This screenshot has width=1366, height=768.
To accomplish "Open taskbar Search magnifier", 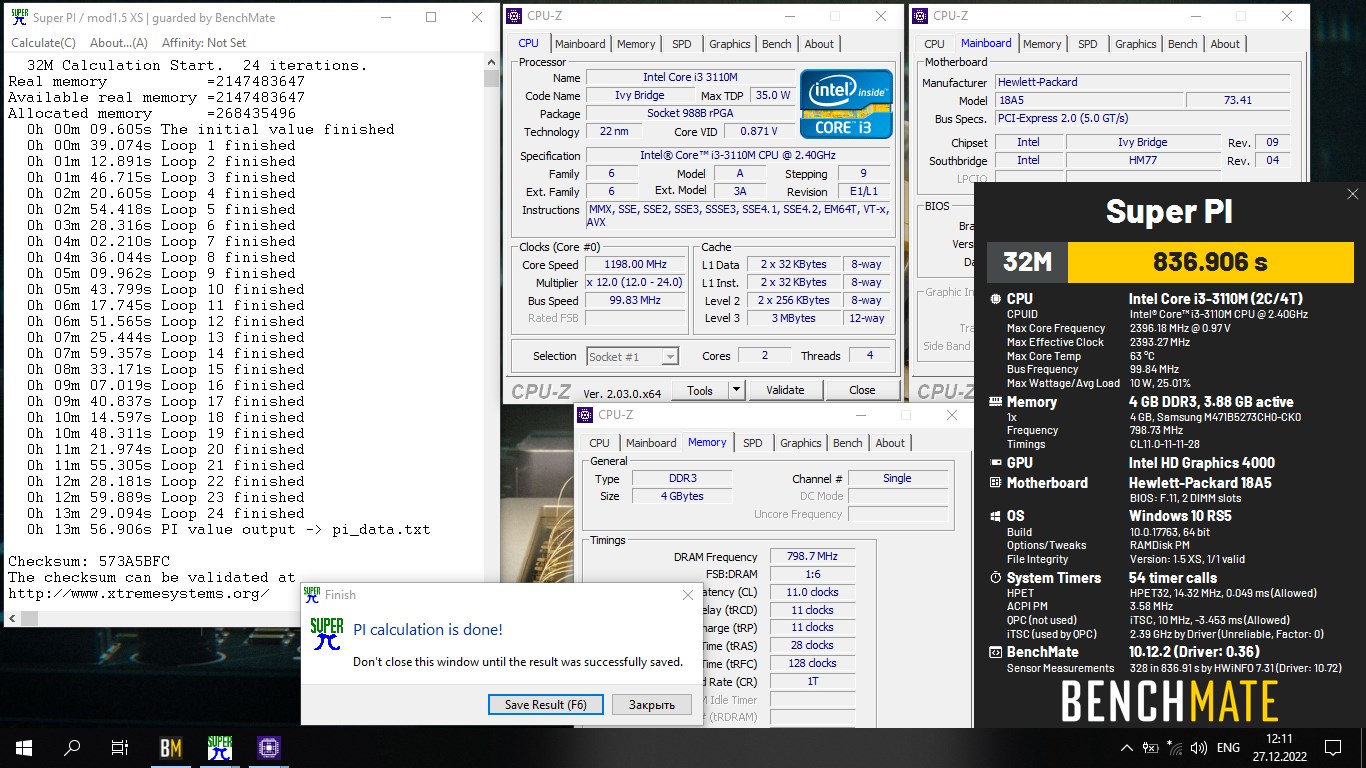I will click(72, 747).
